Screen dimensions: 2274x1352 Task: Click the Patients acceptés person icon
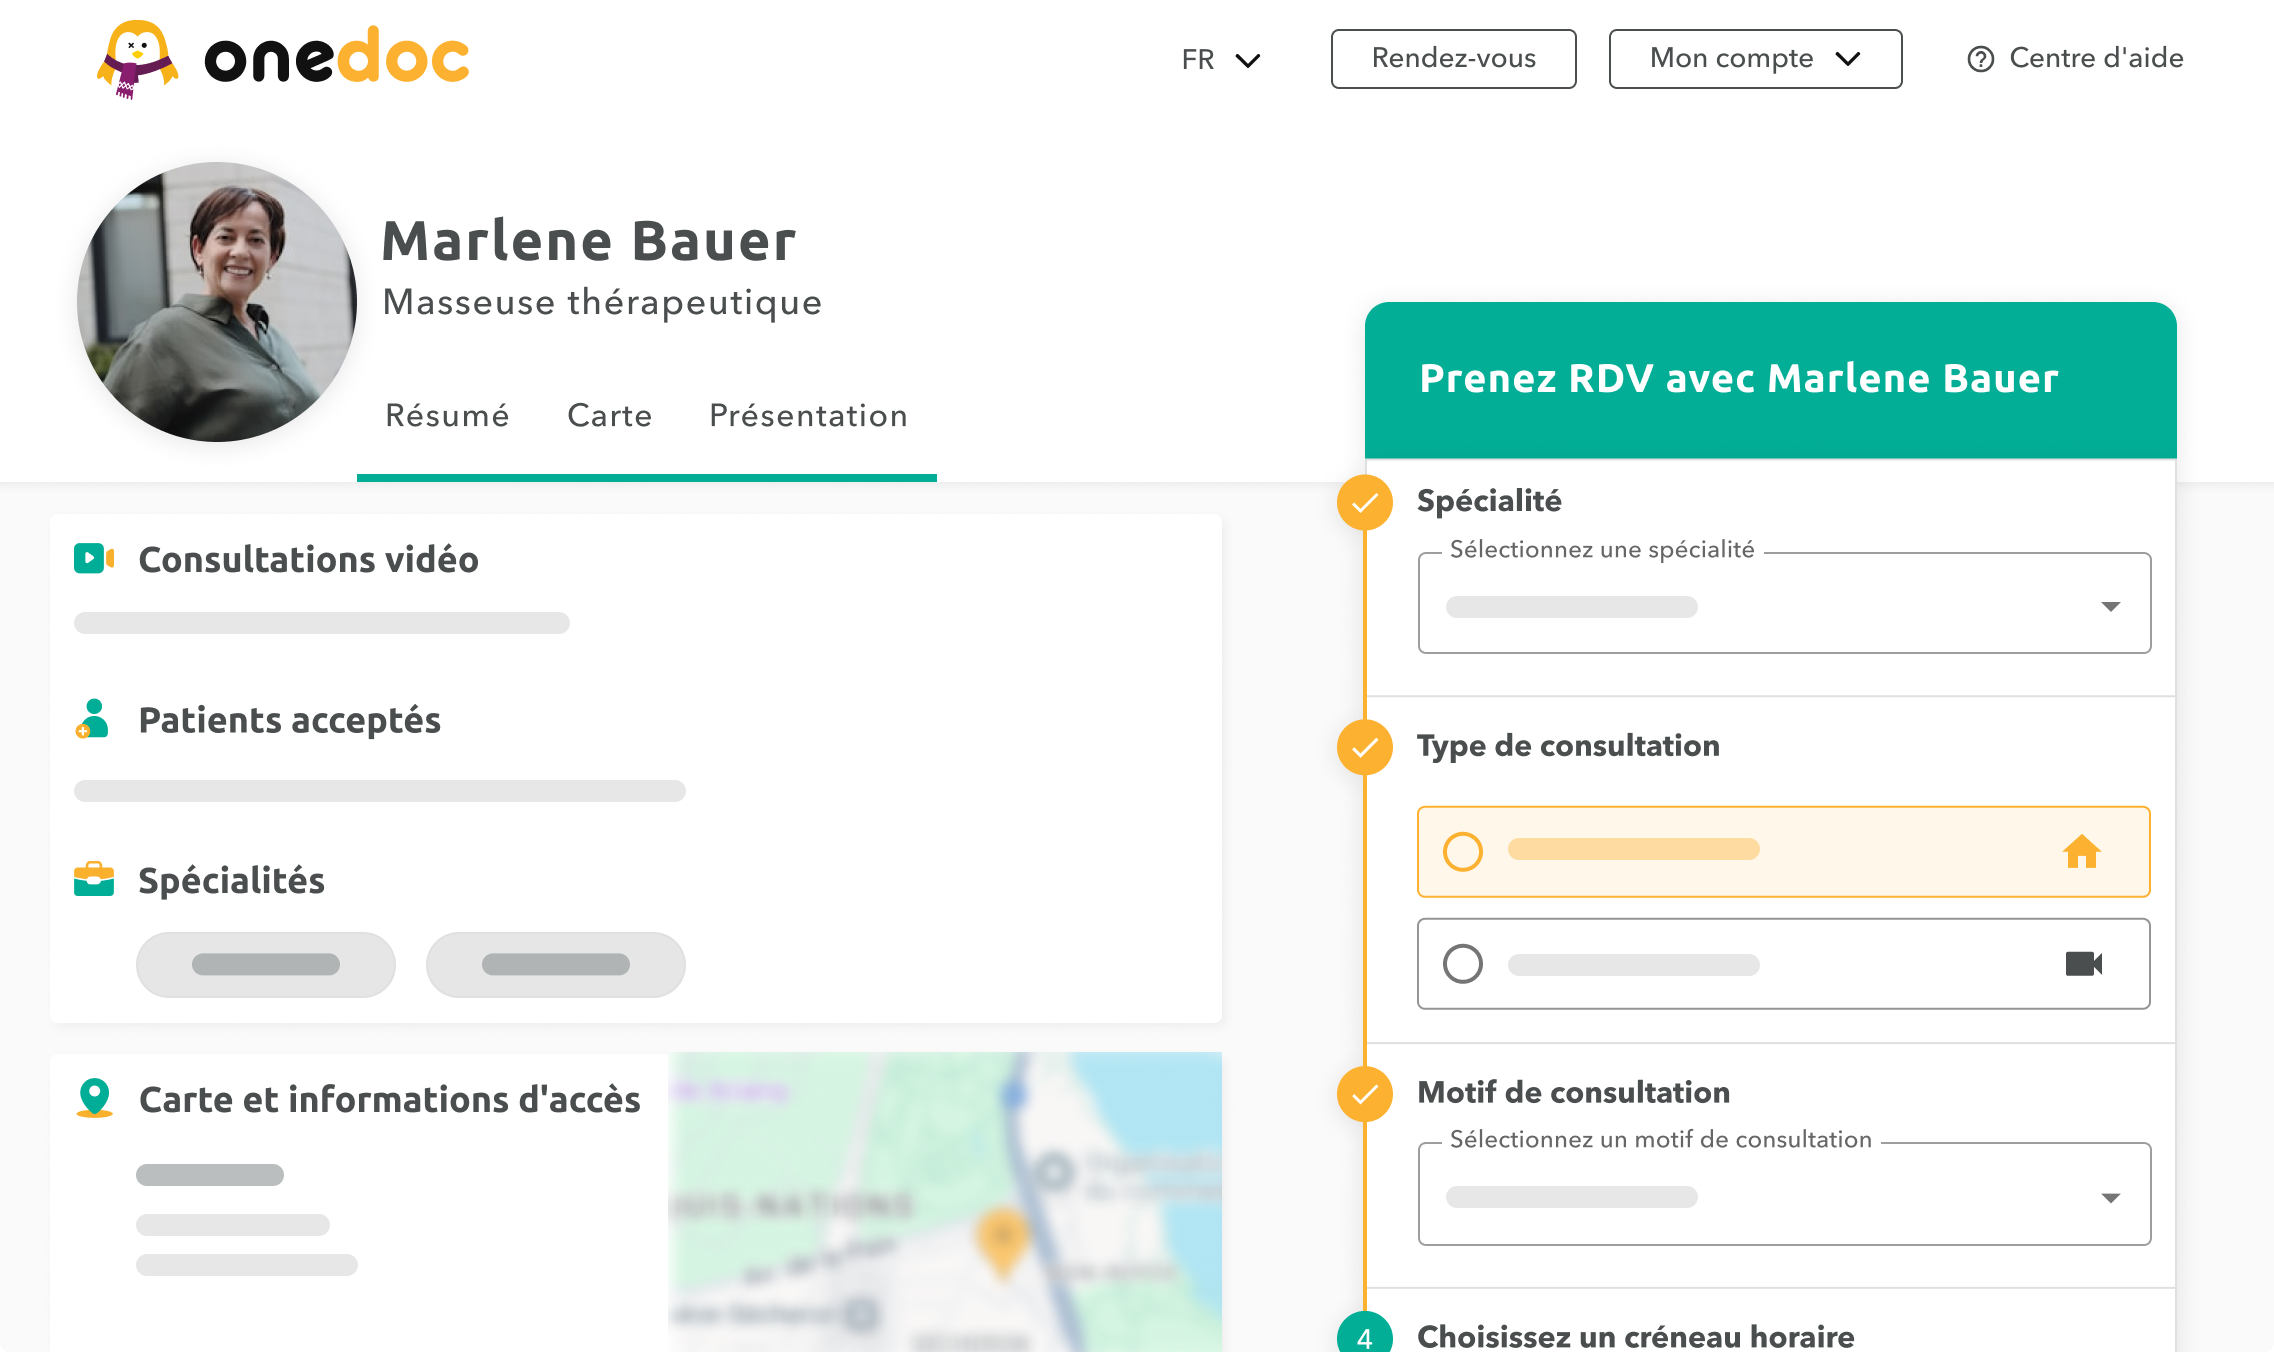[92, 719]
